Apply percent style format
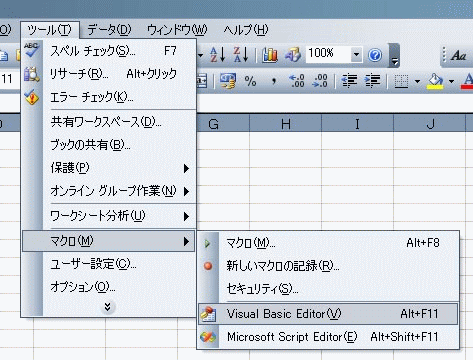The height and width of the screenshot is (360, 473). [x=250, y=81]
